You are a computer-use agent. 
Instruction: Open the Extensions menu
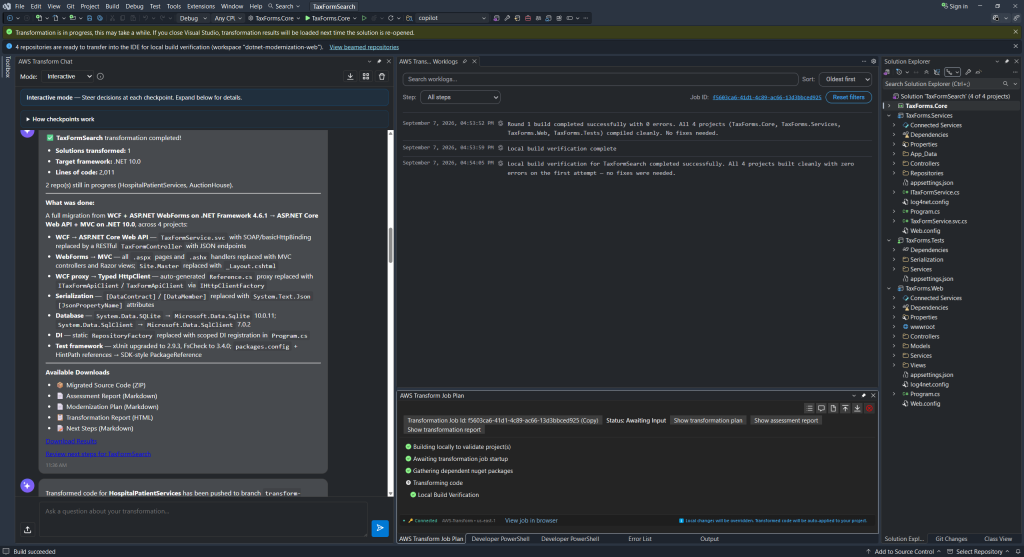click(200, 7)
